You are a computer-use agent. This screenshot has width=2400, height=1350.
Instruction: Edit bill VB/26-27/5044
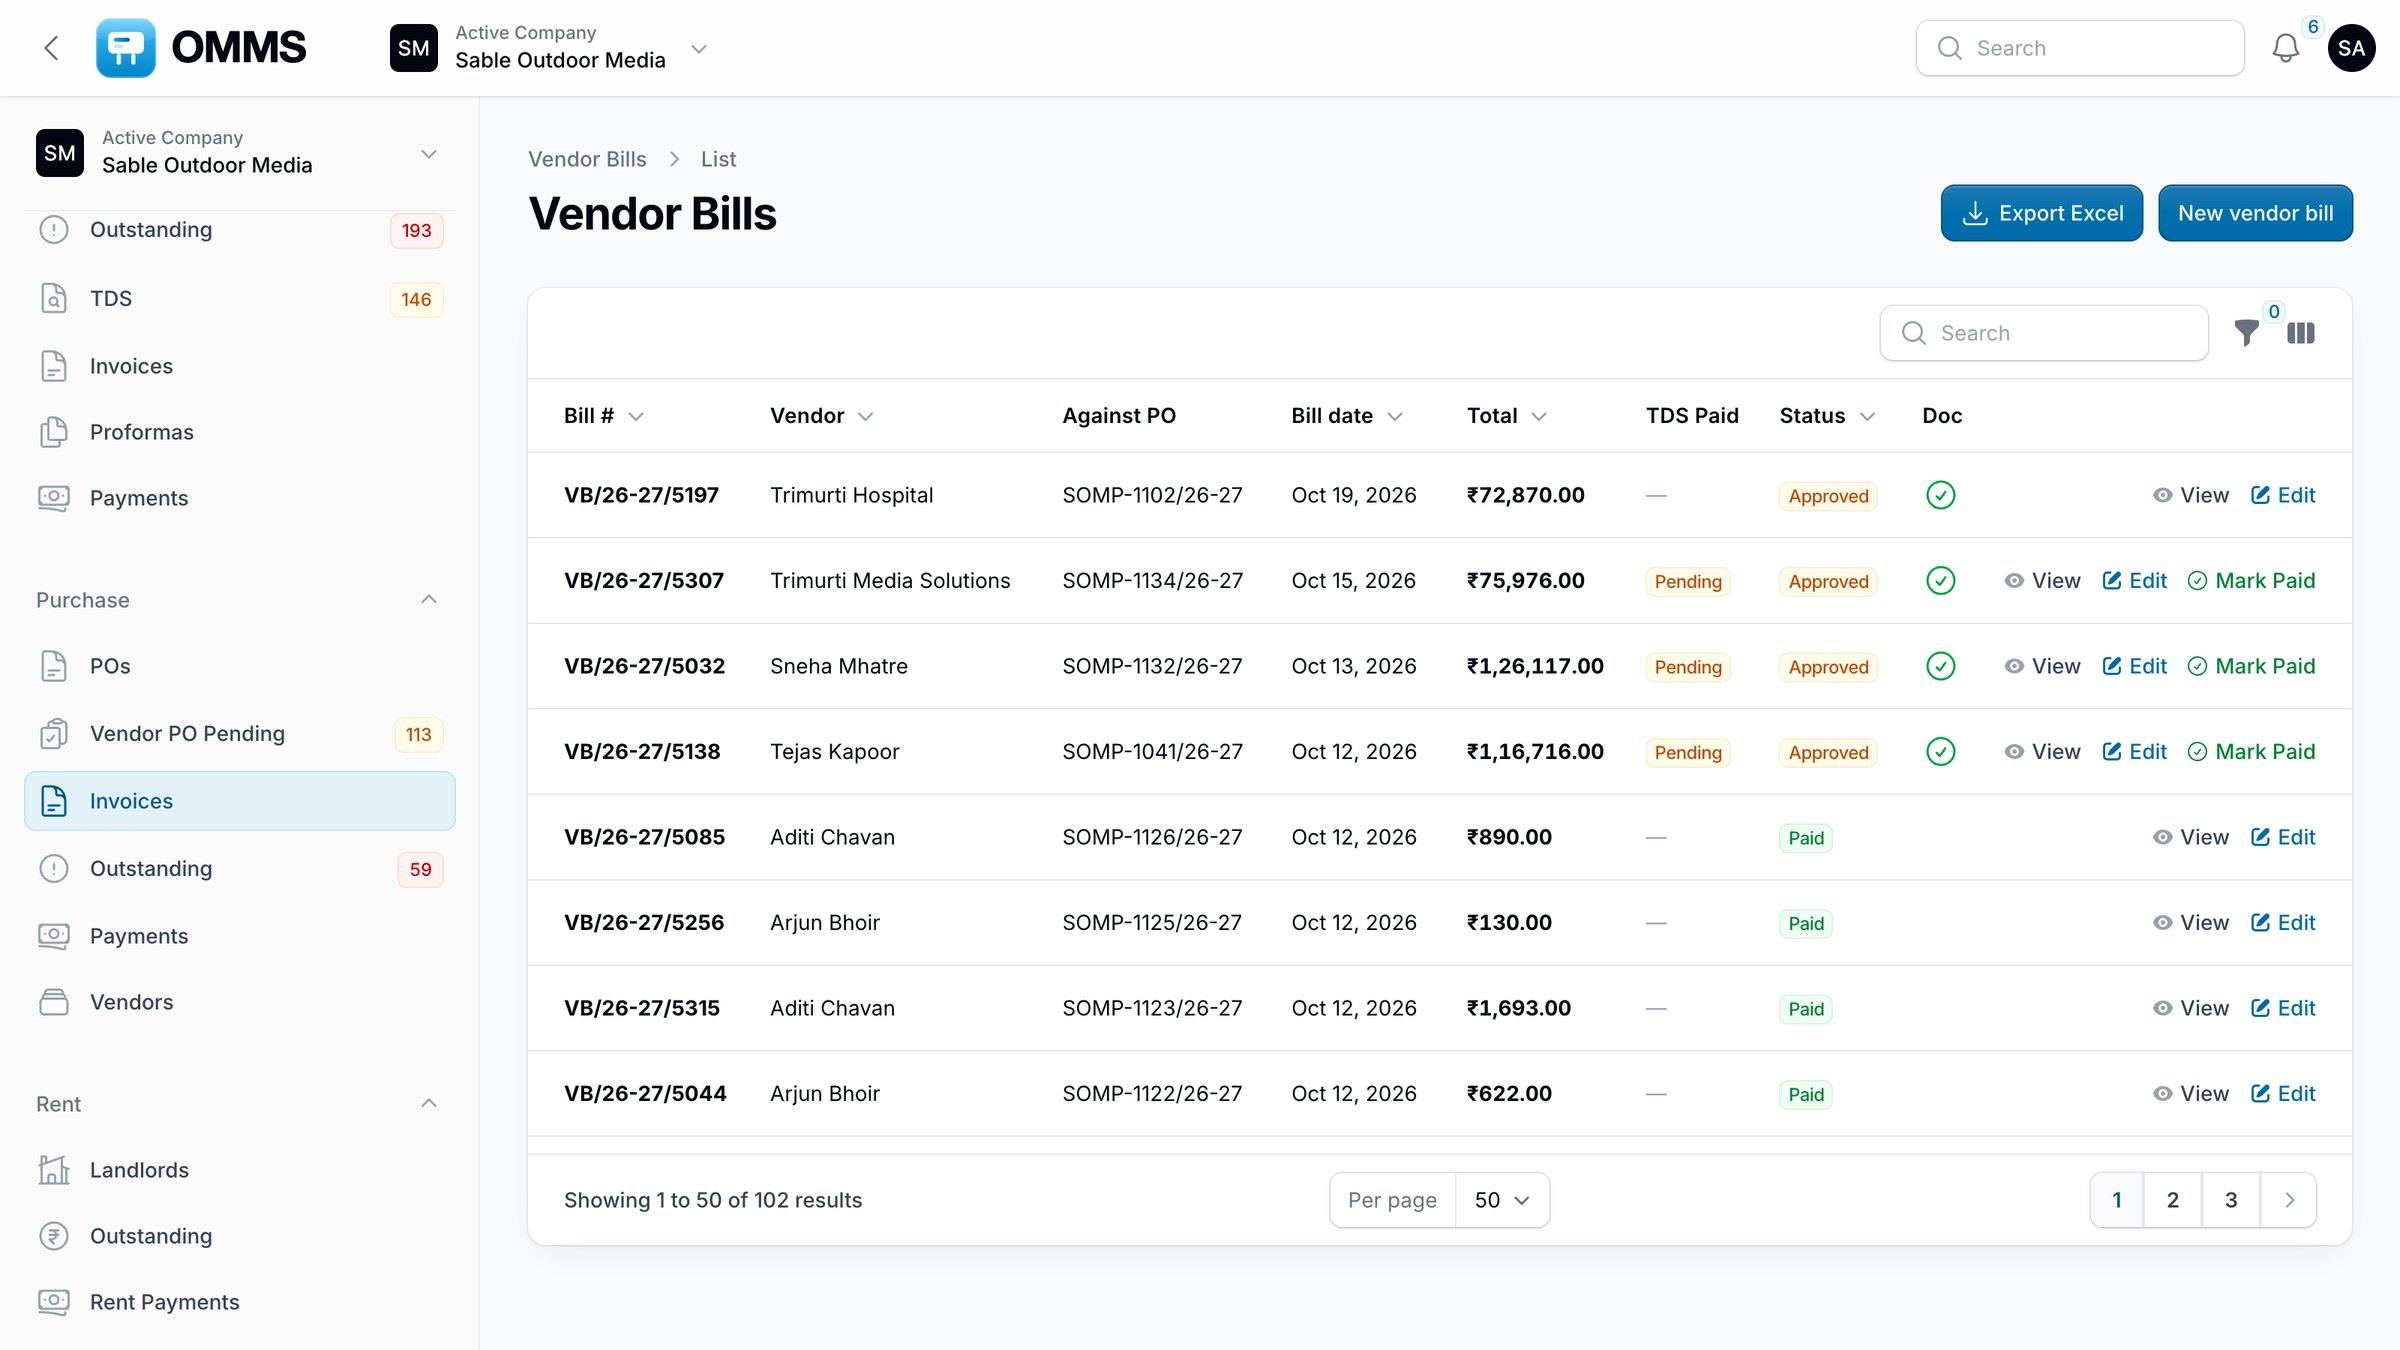pos(2283,1094)
